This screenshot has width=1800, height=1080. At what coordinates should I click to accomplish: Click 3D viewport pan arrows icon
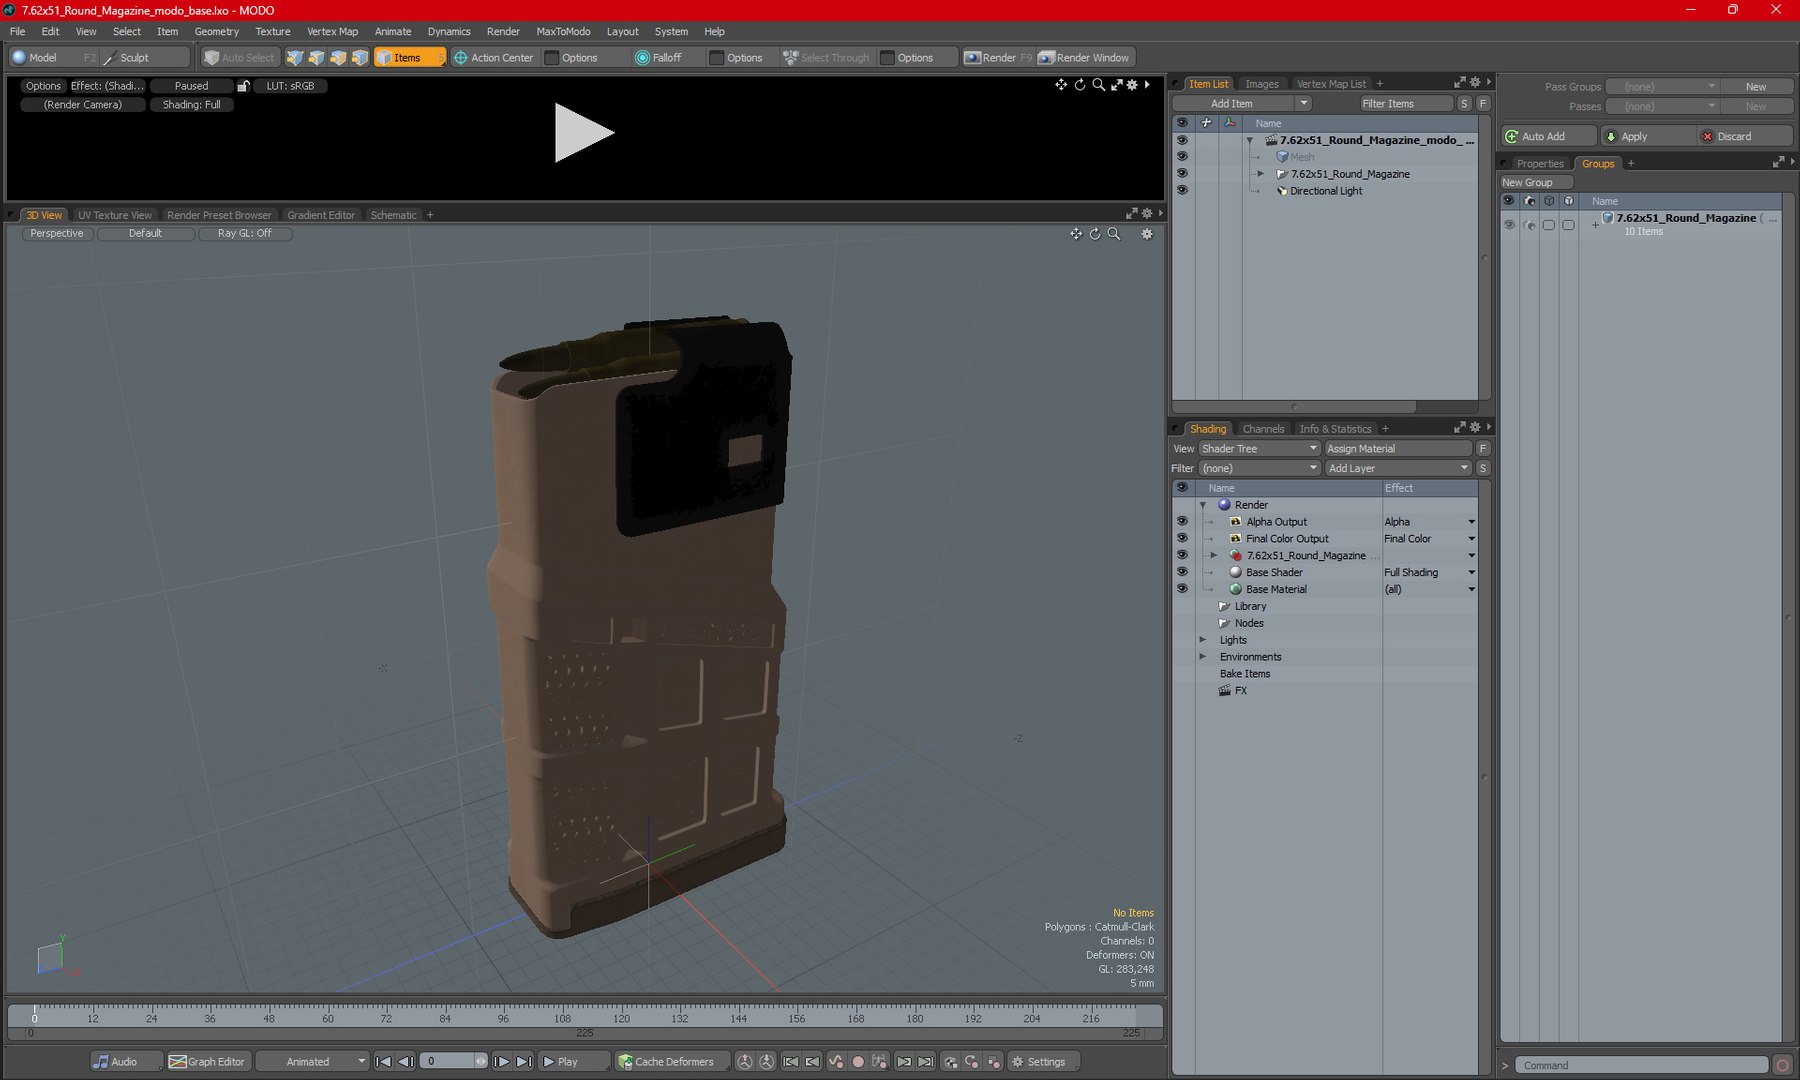[1076, 234]
